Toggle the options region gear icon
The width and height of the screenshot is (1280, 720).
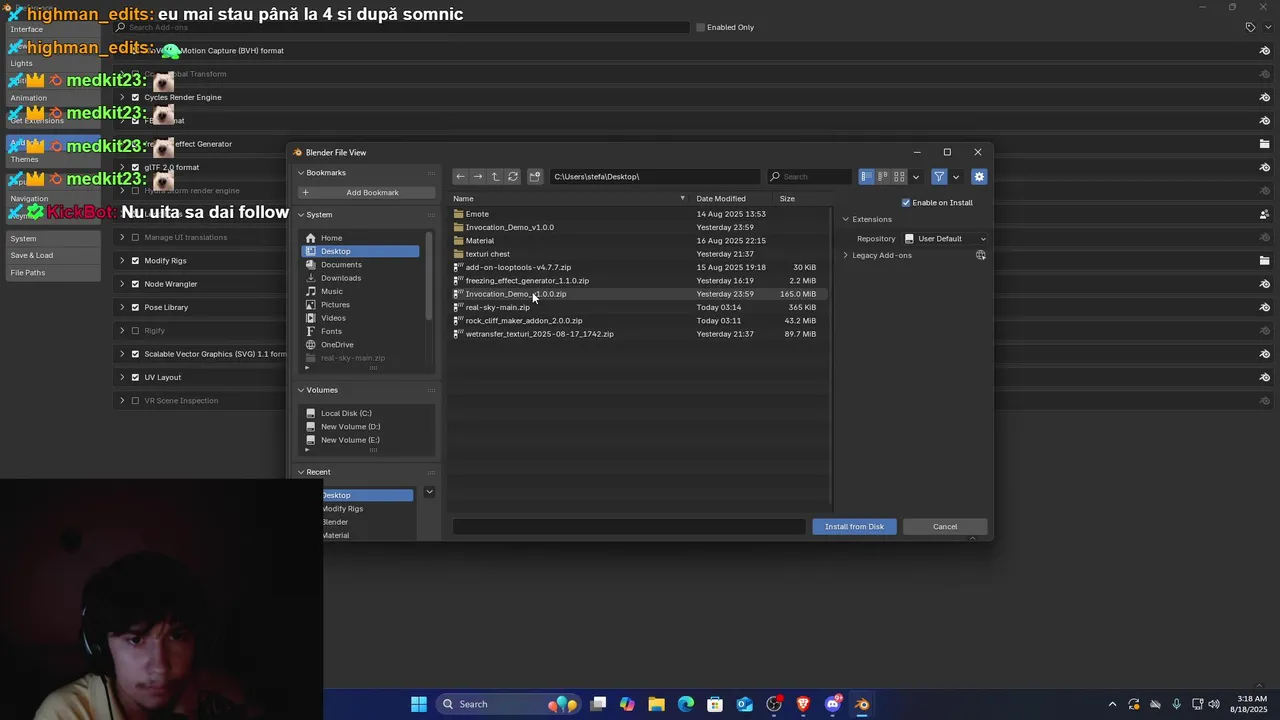(979, 176)
